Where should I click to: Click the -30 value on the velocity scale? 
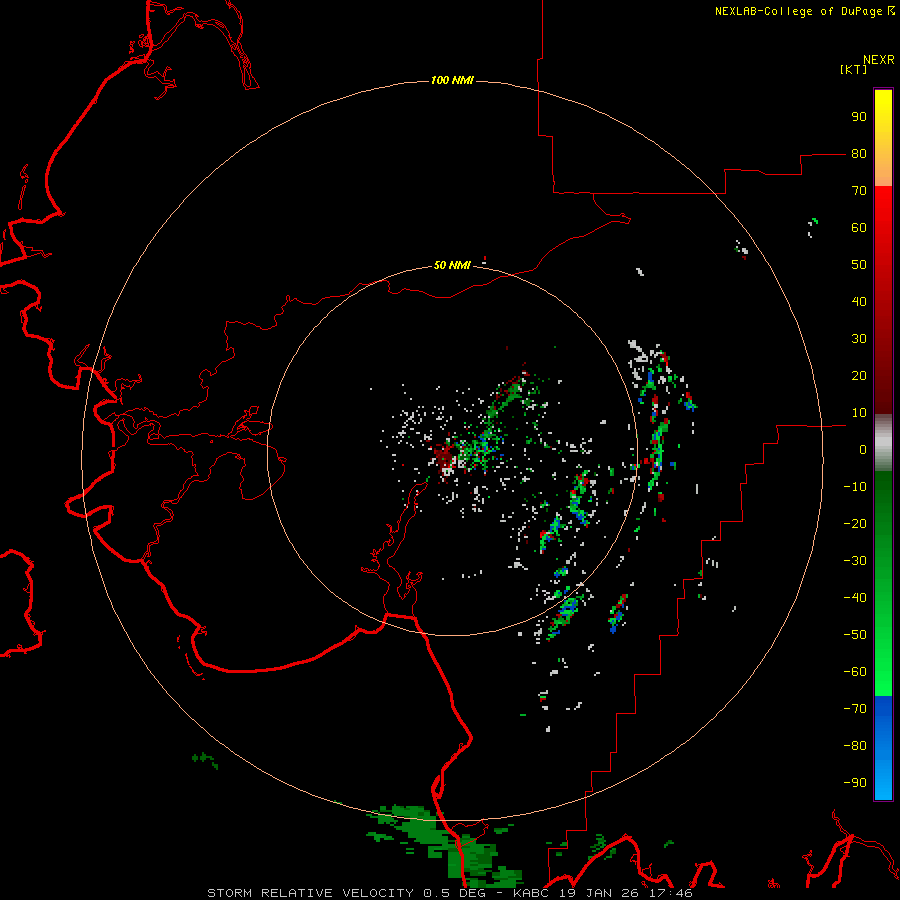[855, 561]
